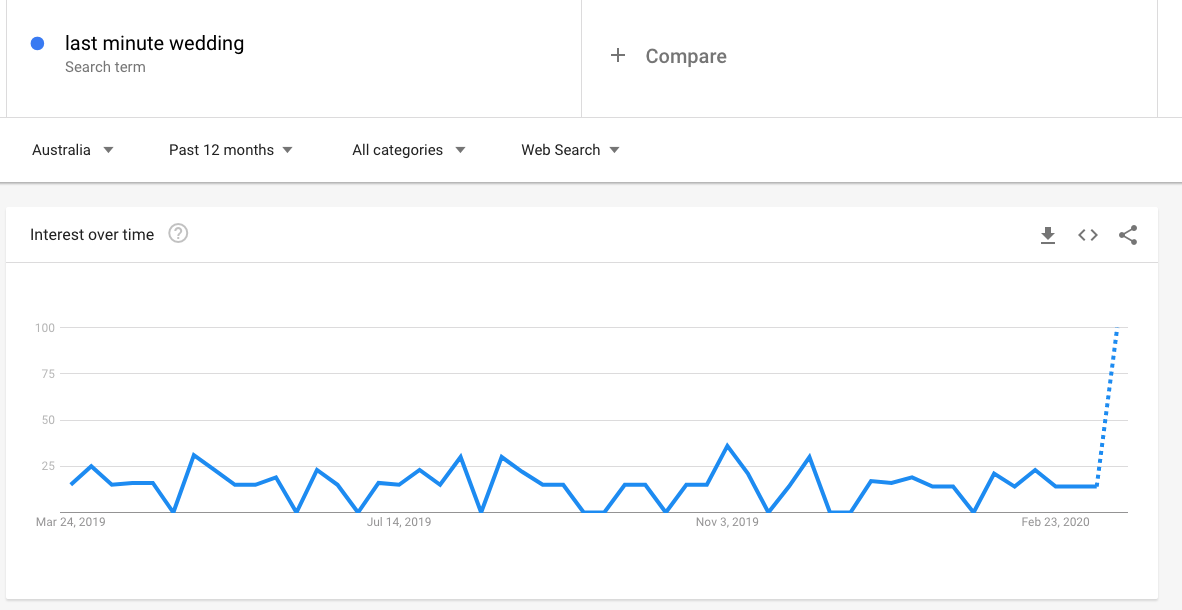Click the 100 value axis label
This screenshot has height=610, width=1182.
point(44,327)
